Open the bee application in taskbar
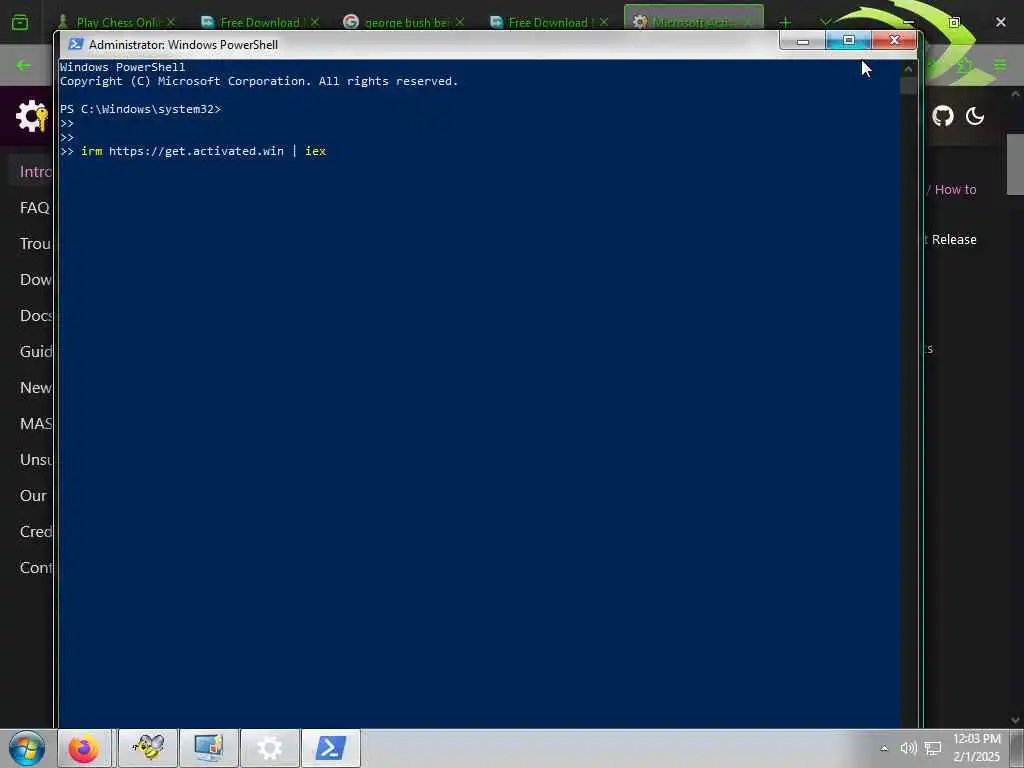This screenshot has width=1024, height=768. [148, 748]
